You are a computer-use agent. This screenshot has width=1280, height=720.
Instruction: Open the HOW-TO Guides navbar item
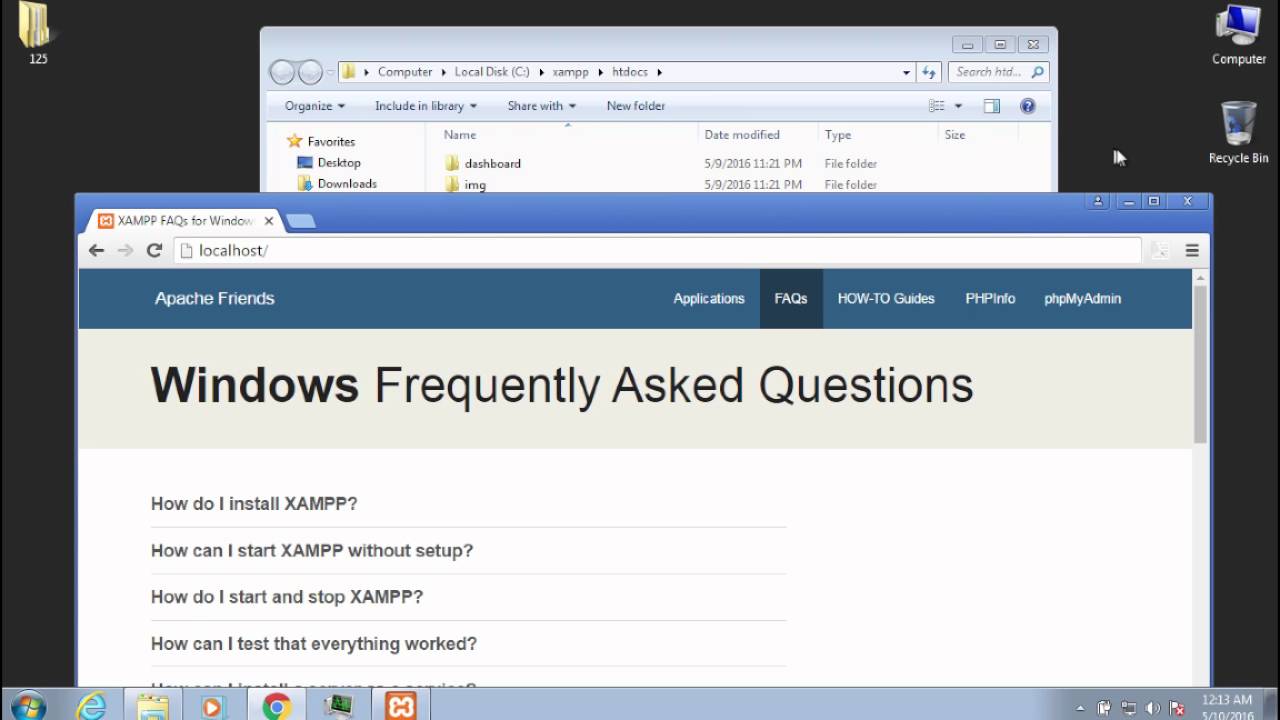(x=886, y=298)
